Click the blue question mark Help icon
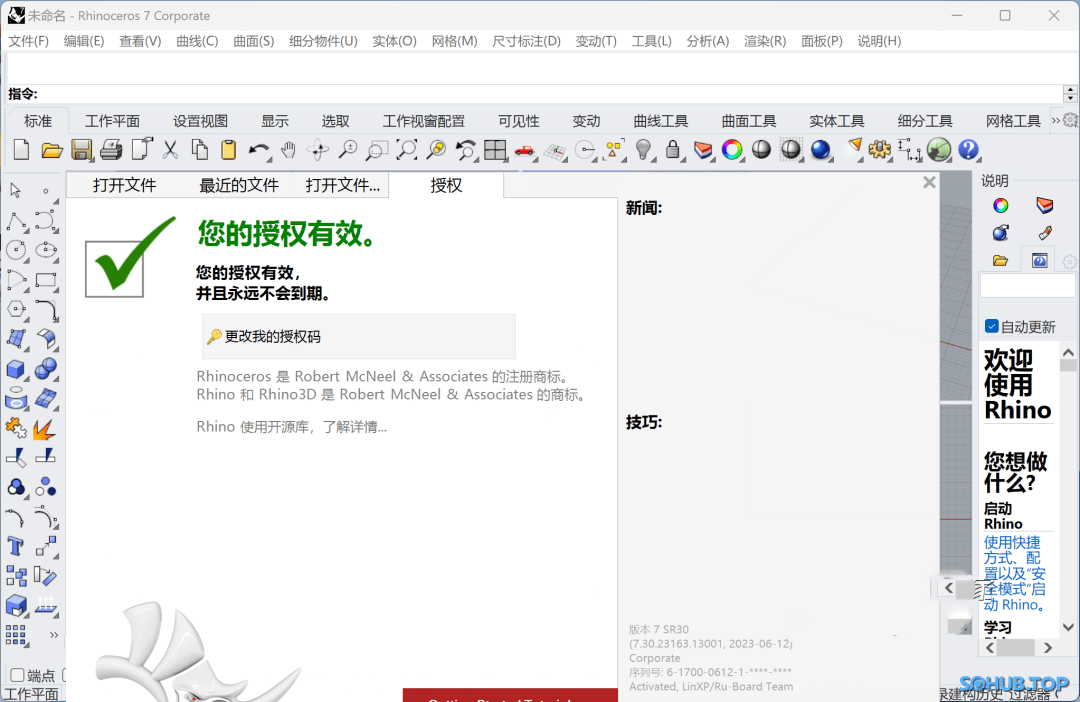The width and height of the screenshot is (1080, 702). coord(967,150)
